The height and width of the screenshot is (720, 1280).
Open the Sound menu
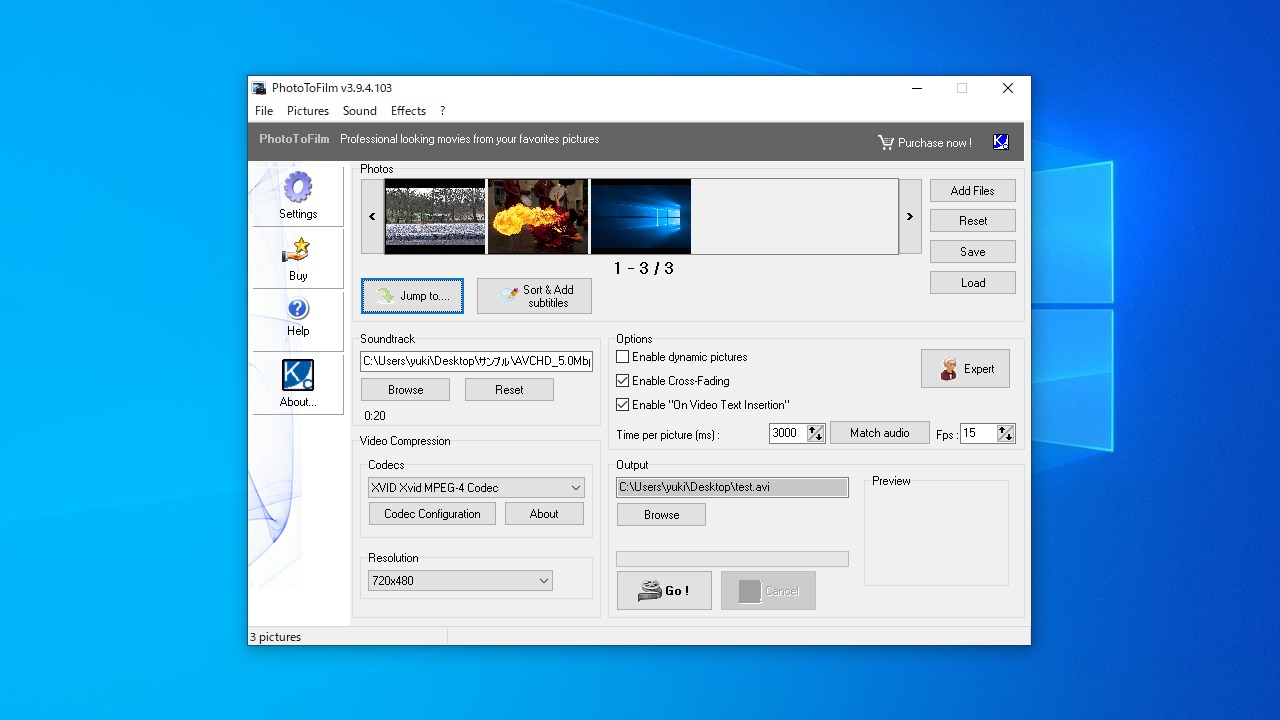pyautogui.click(x=360, y=111)
